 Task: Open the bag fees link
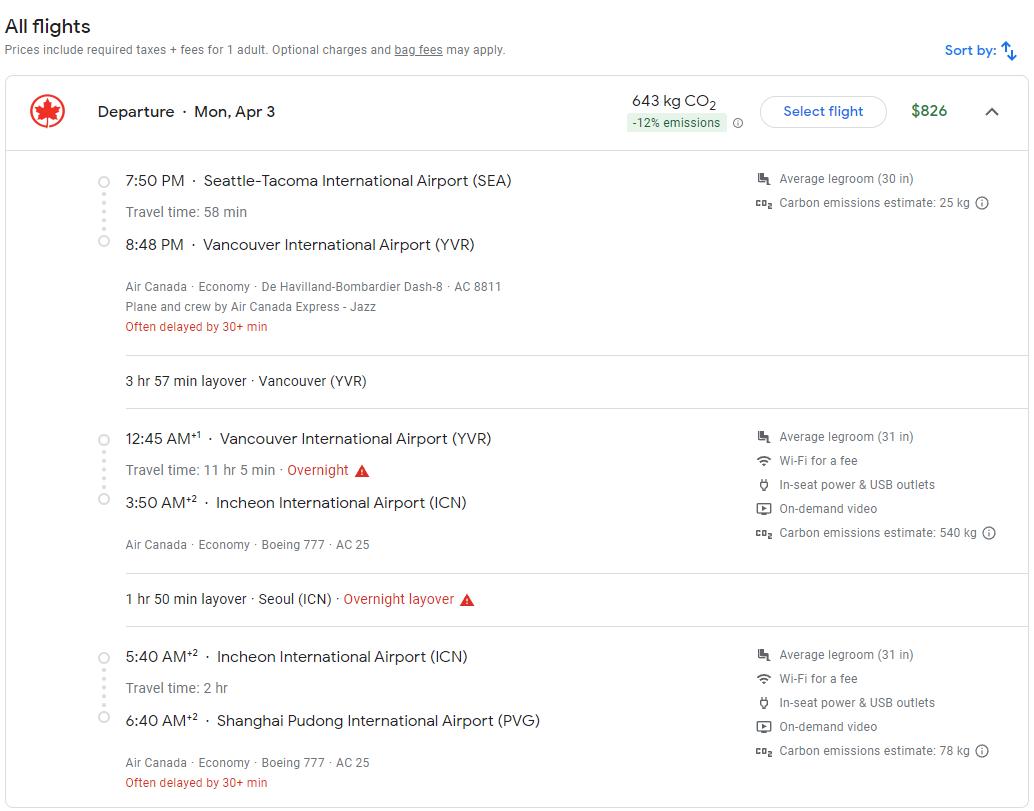pos(418,50)
